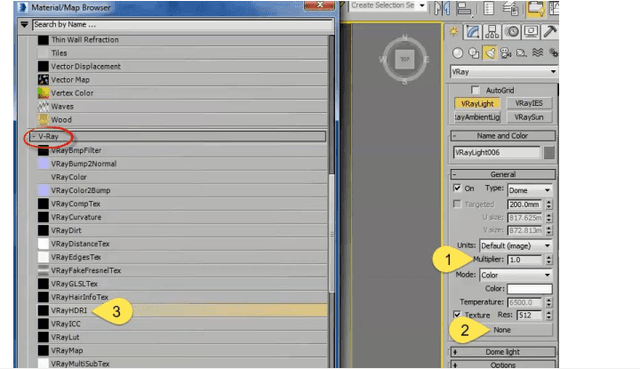The width and height of the screenshot is (640, 369).
Task: Click the Wood map icon
Action: [43, 120]
